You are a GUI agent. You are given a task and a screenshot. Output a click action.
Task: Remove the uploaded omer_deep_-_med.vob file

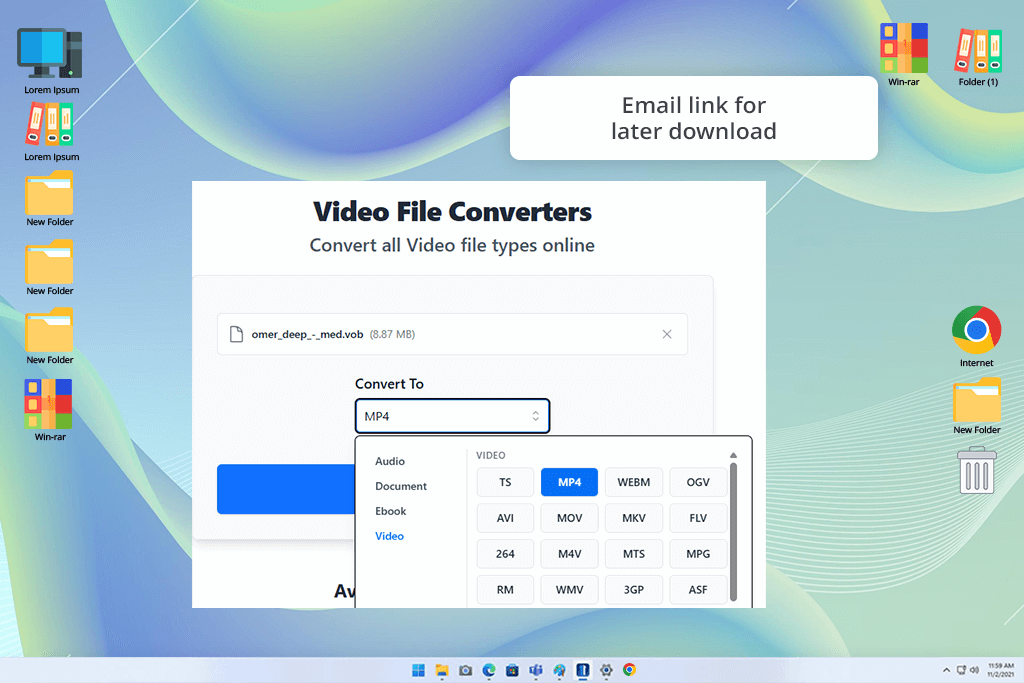point(667,334)
